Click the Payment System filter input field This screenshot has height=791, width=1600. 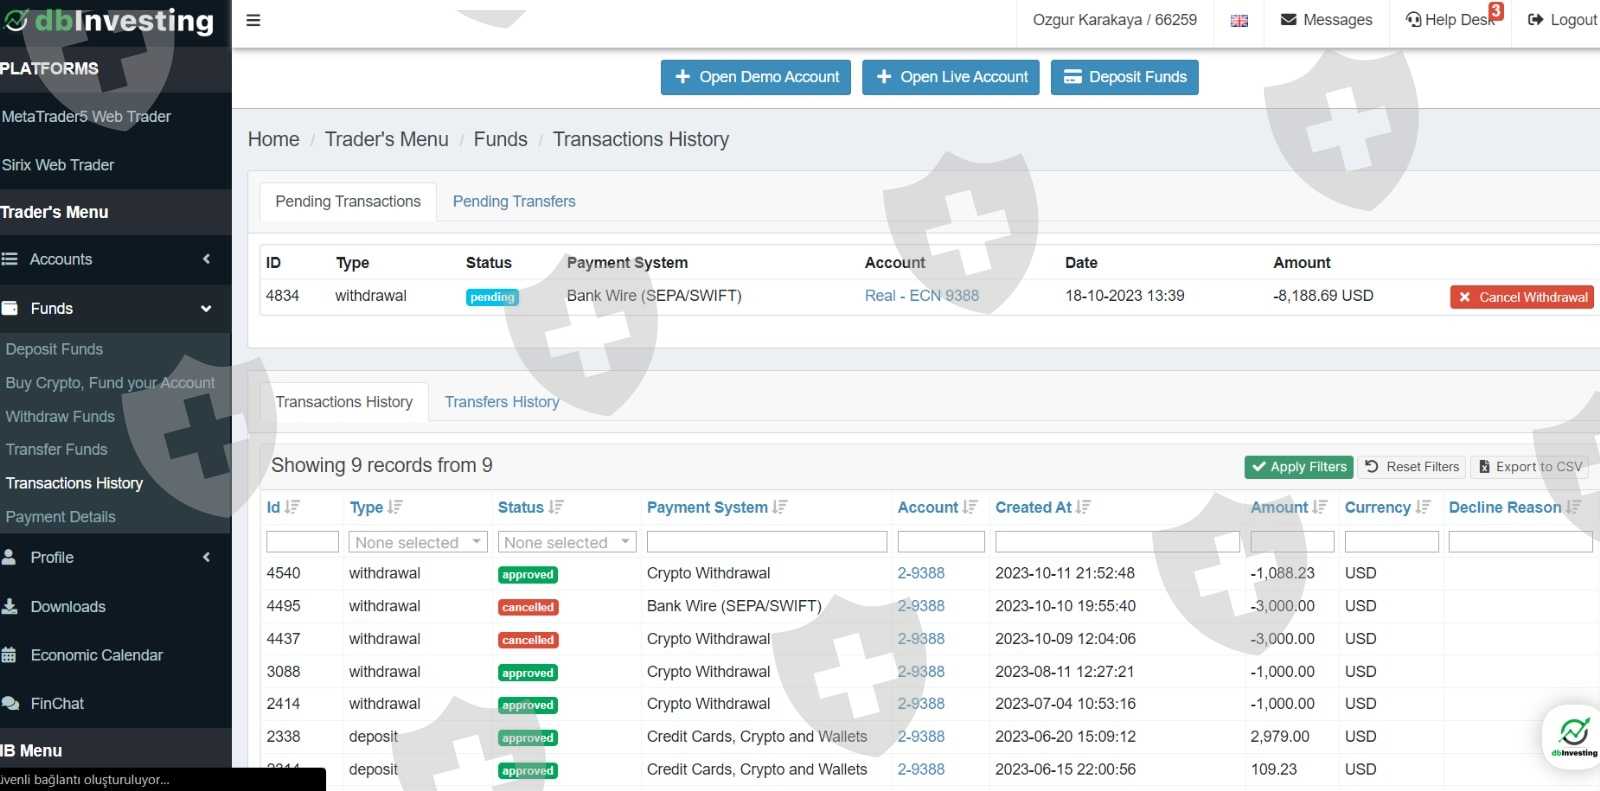(766, 542)
